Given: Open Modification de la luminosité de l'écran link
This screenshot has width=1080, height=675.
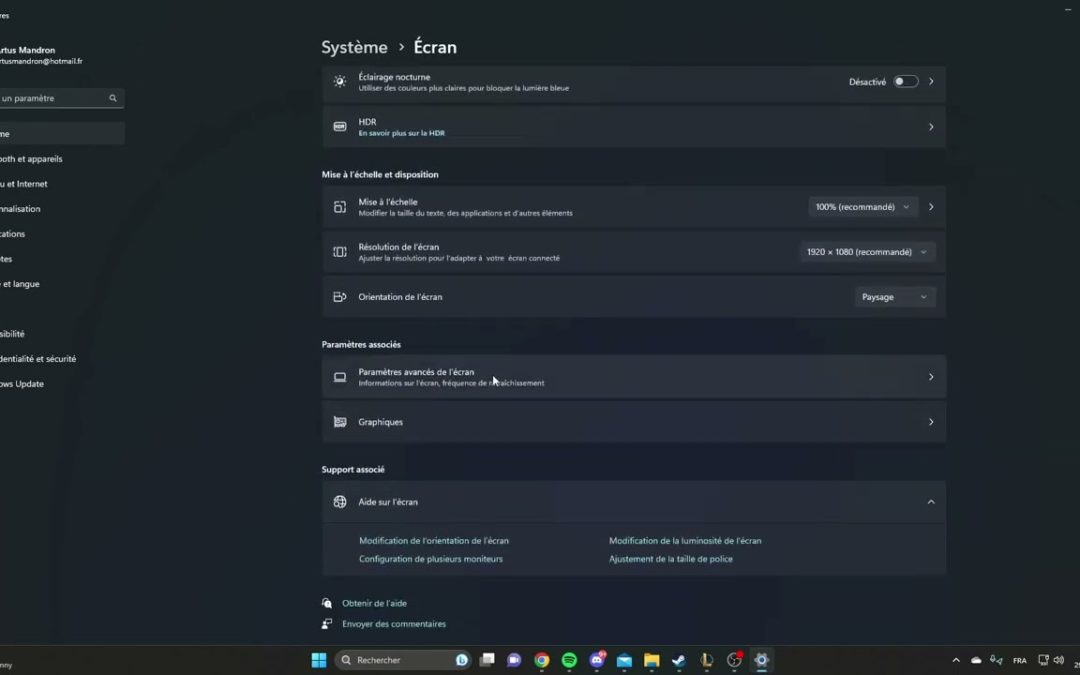Looking at the screenshot, I should pyautogui.click(x=685, y=541).
